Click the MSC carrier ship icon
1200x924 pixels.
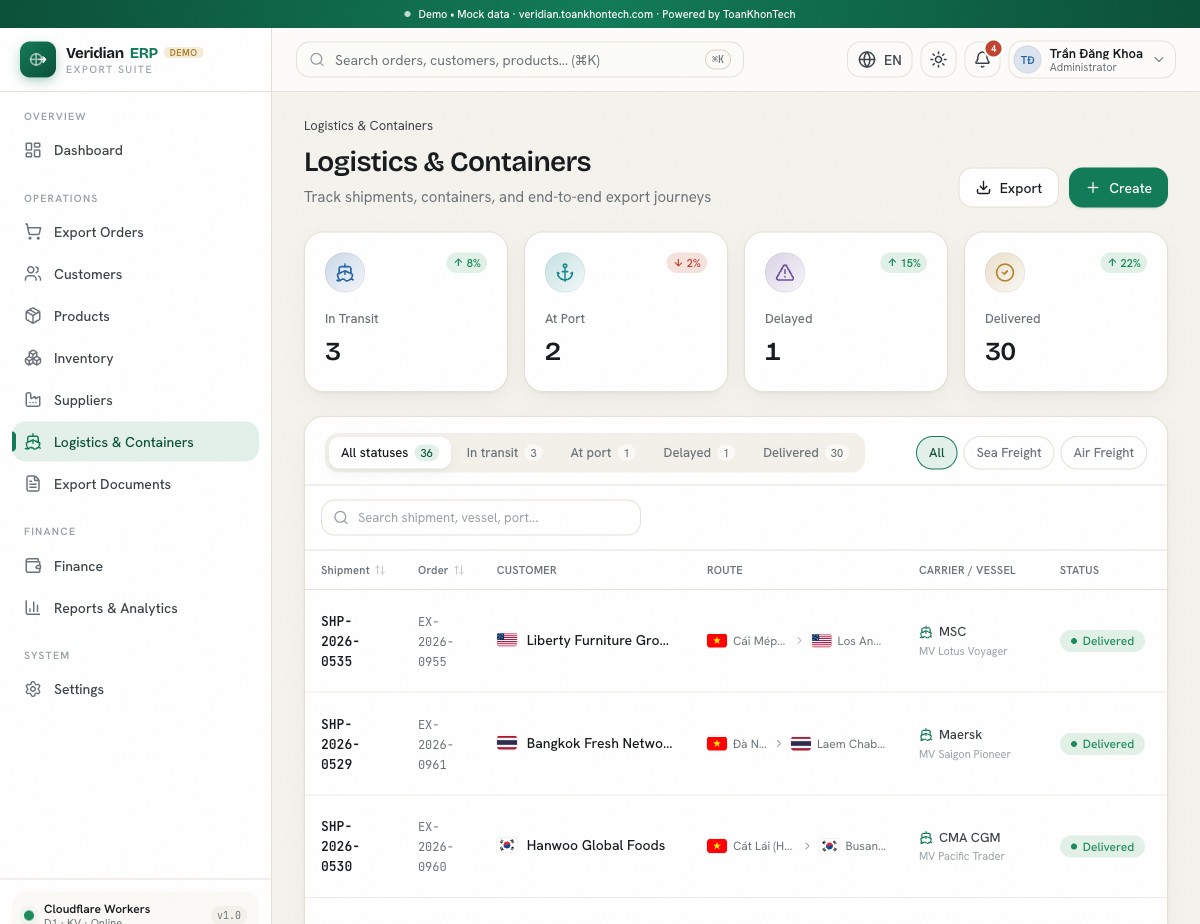tap(926, 632)
